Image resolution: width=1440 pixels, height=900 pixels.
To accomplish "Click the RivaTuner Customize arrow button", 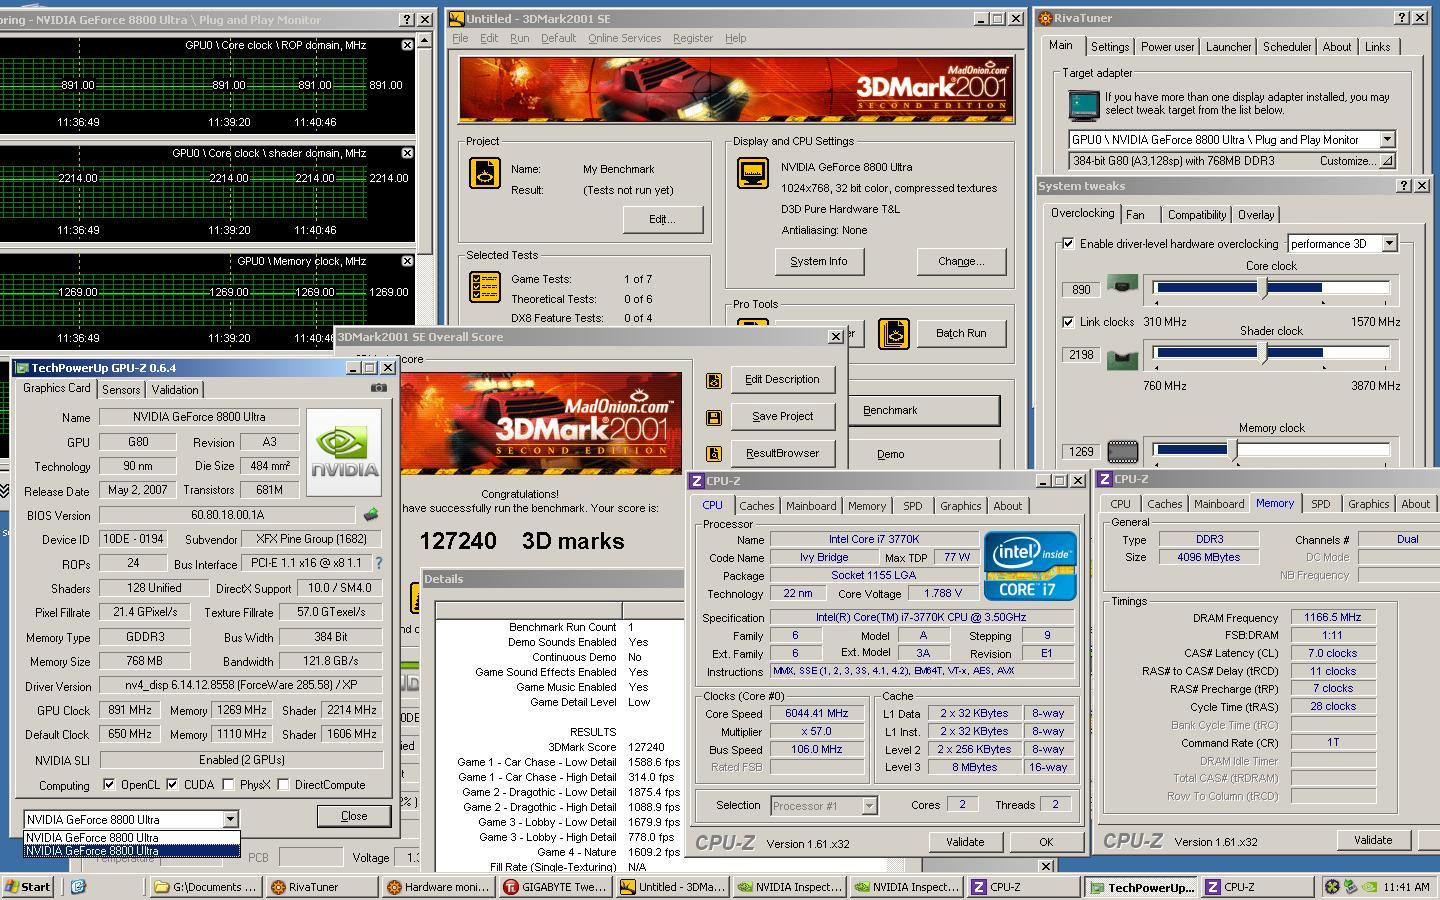I will pos(1386,161).
